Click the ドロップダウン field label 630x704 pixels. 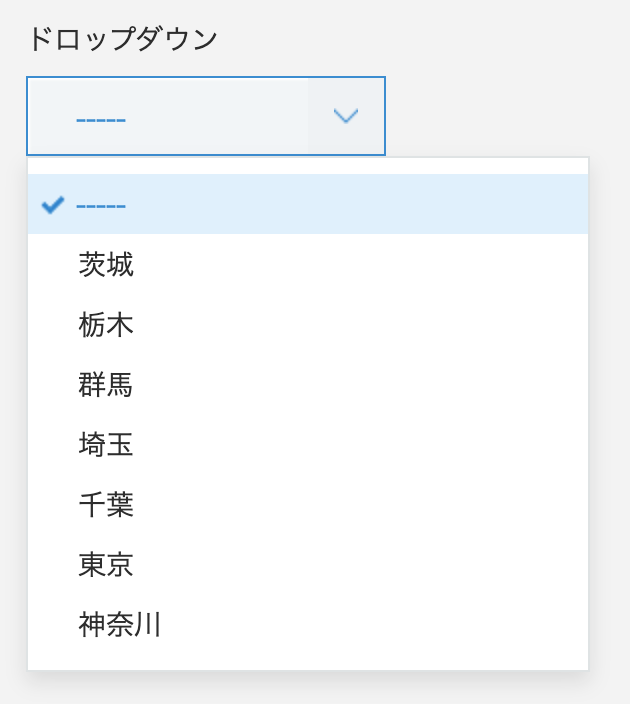click(122, 40)
